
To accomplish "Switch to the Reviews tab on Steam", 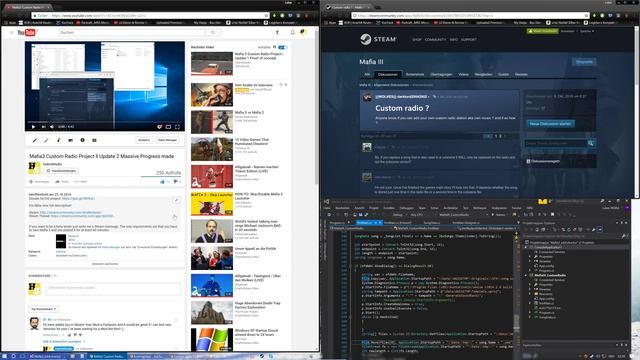I will point(521,74).
